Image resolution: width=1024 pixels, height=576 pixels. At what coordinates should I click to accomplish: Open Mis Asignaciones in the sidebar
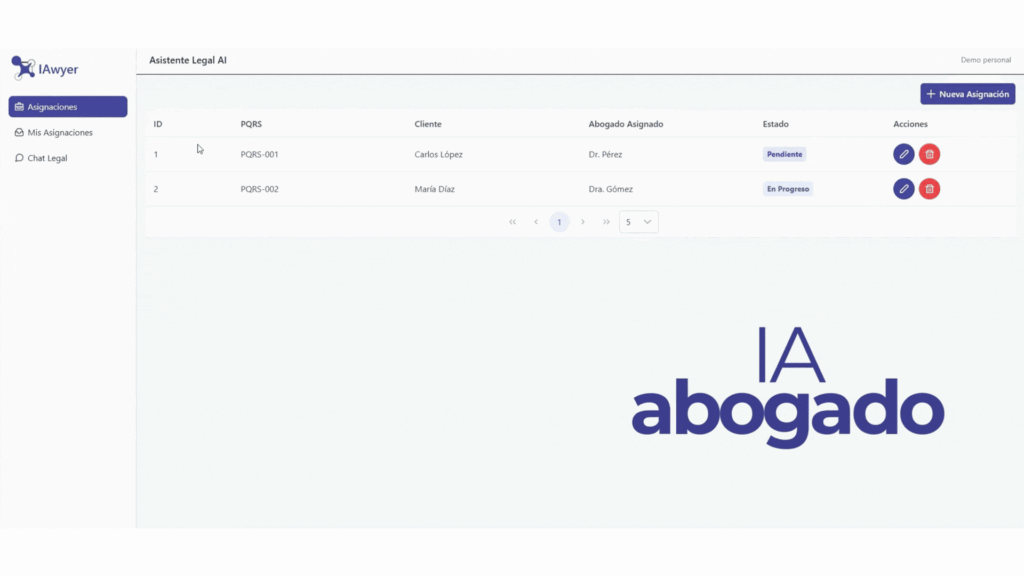click(x=60, y=132)
